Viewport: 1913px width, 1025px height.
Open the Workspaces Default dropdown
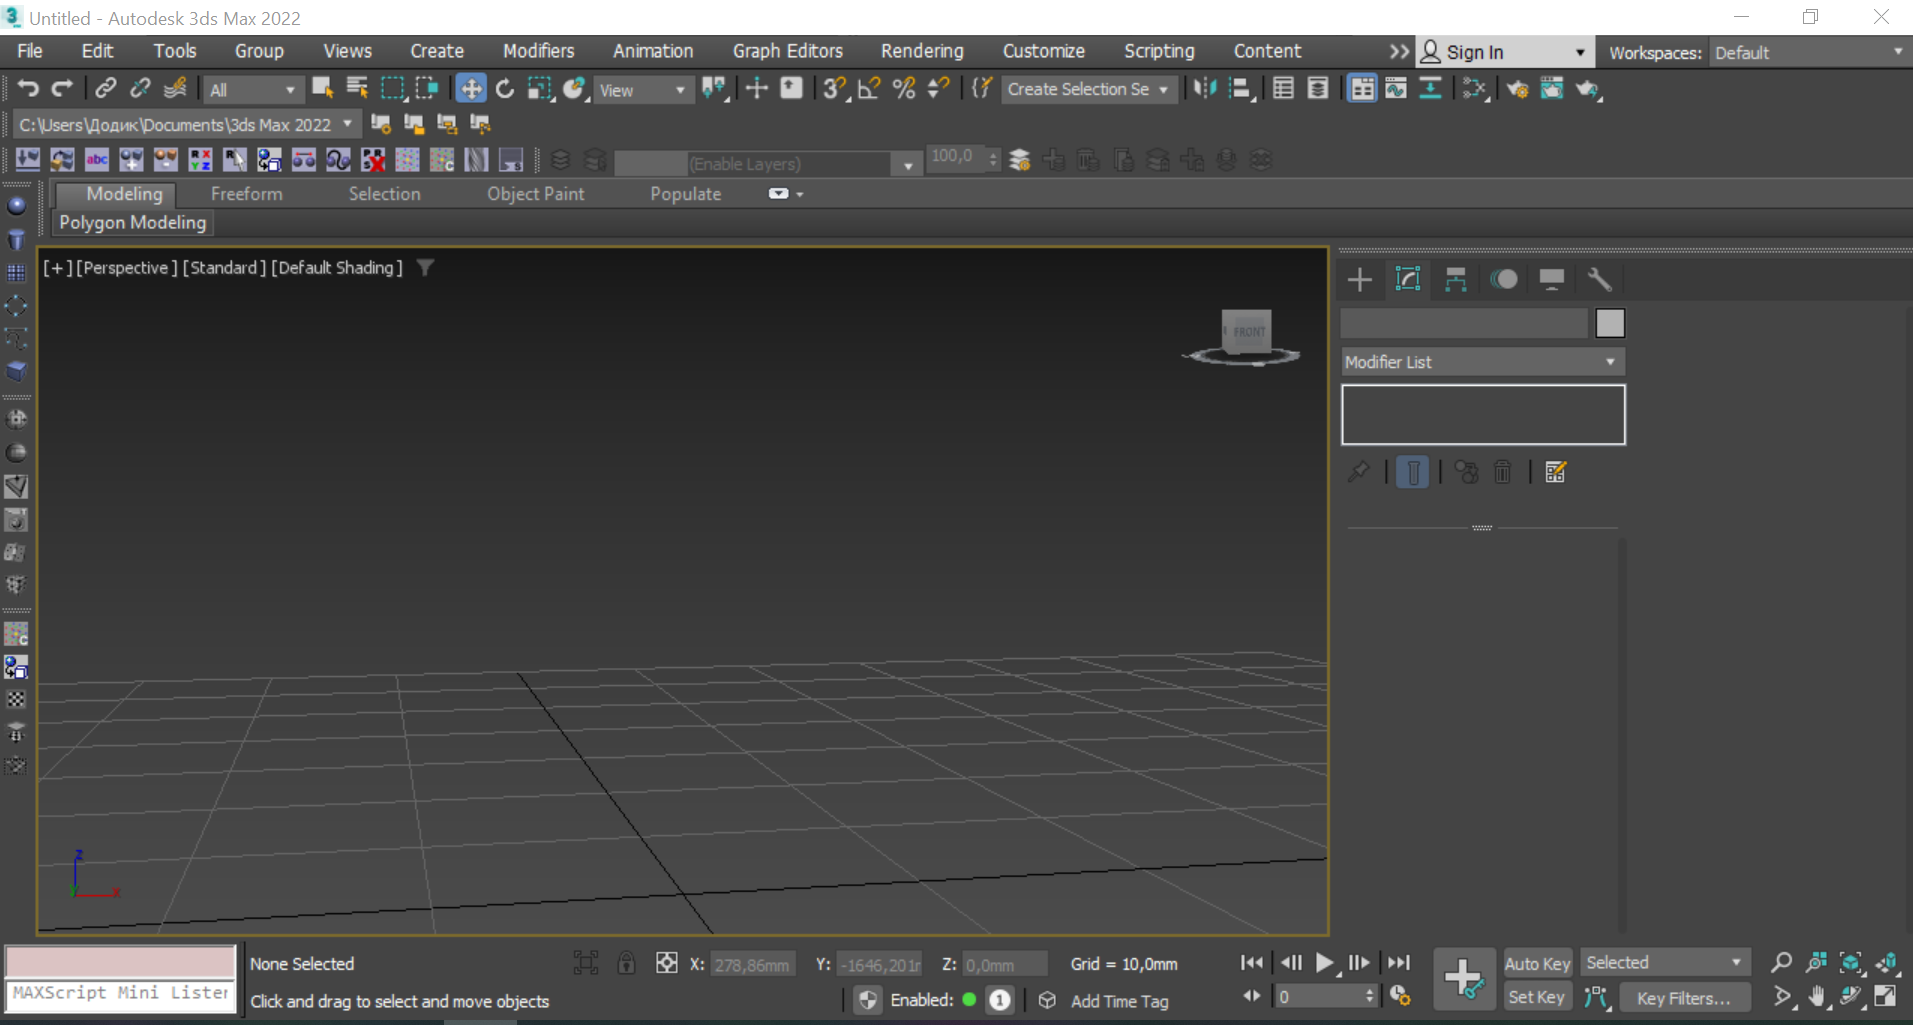pos(1808,53)
